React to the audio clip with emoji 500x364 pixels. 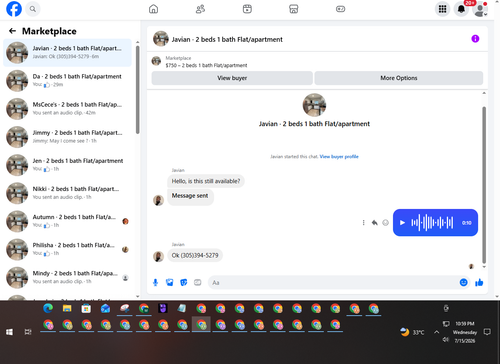click(385, 223)
